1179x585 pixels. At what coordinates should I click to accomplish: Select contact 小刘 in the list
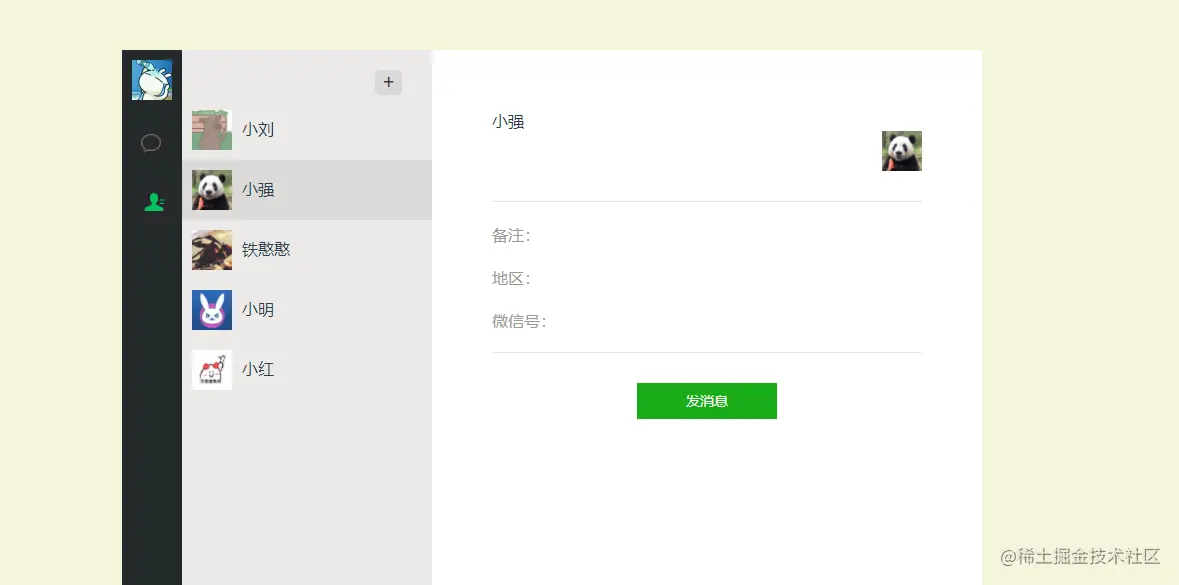click(x=307, y=129)
